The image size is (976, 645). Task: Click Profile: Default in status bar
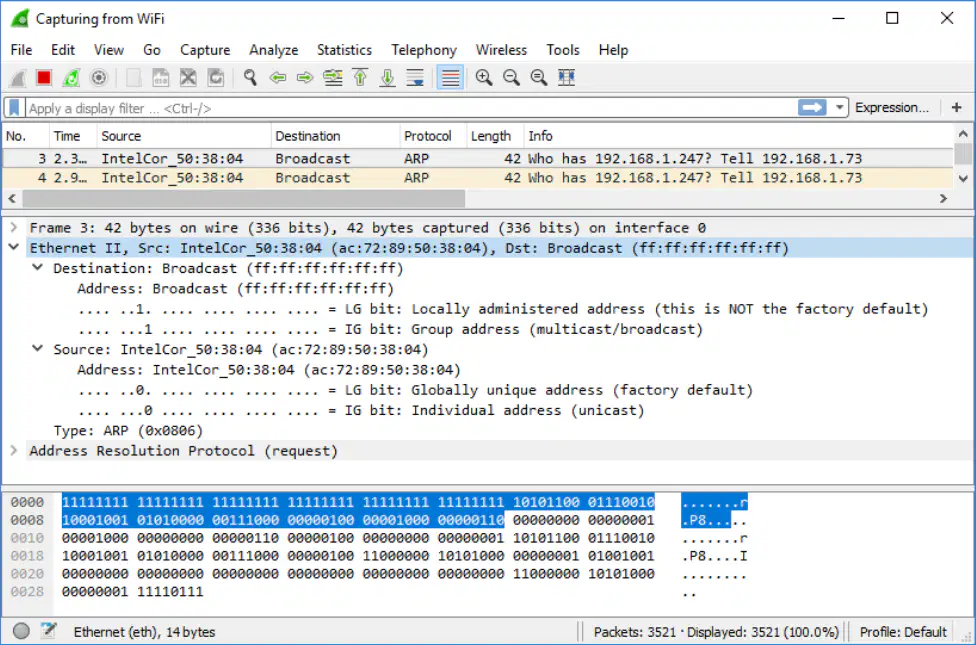(x=903, y=632)
